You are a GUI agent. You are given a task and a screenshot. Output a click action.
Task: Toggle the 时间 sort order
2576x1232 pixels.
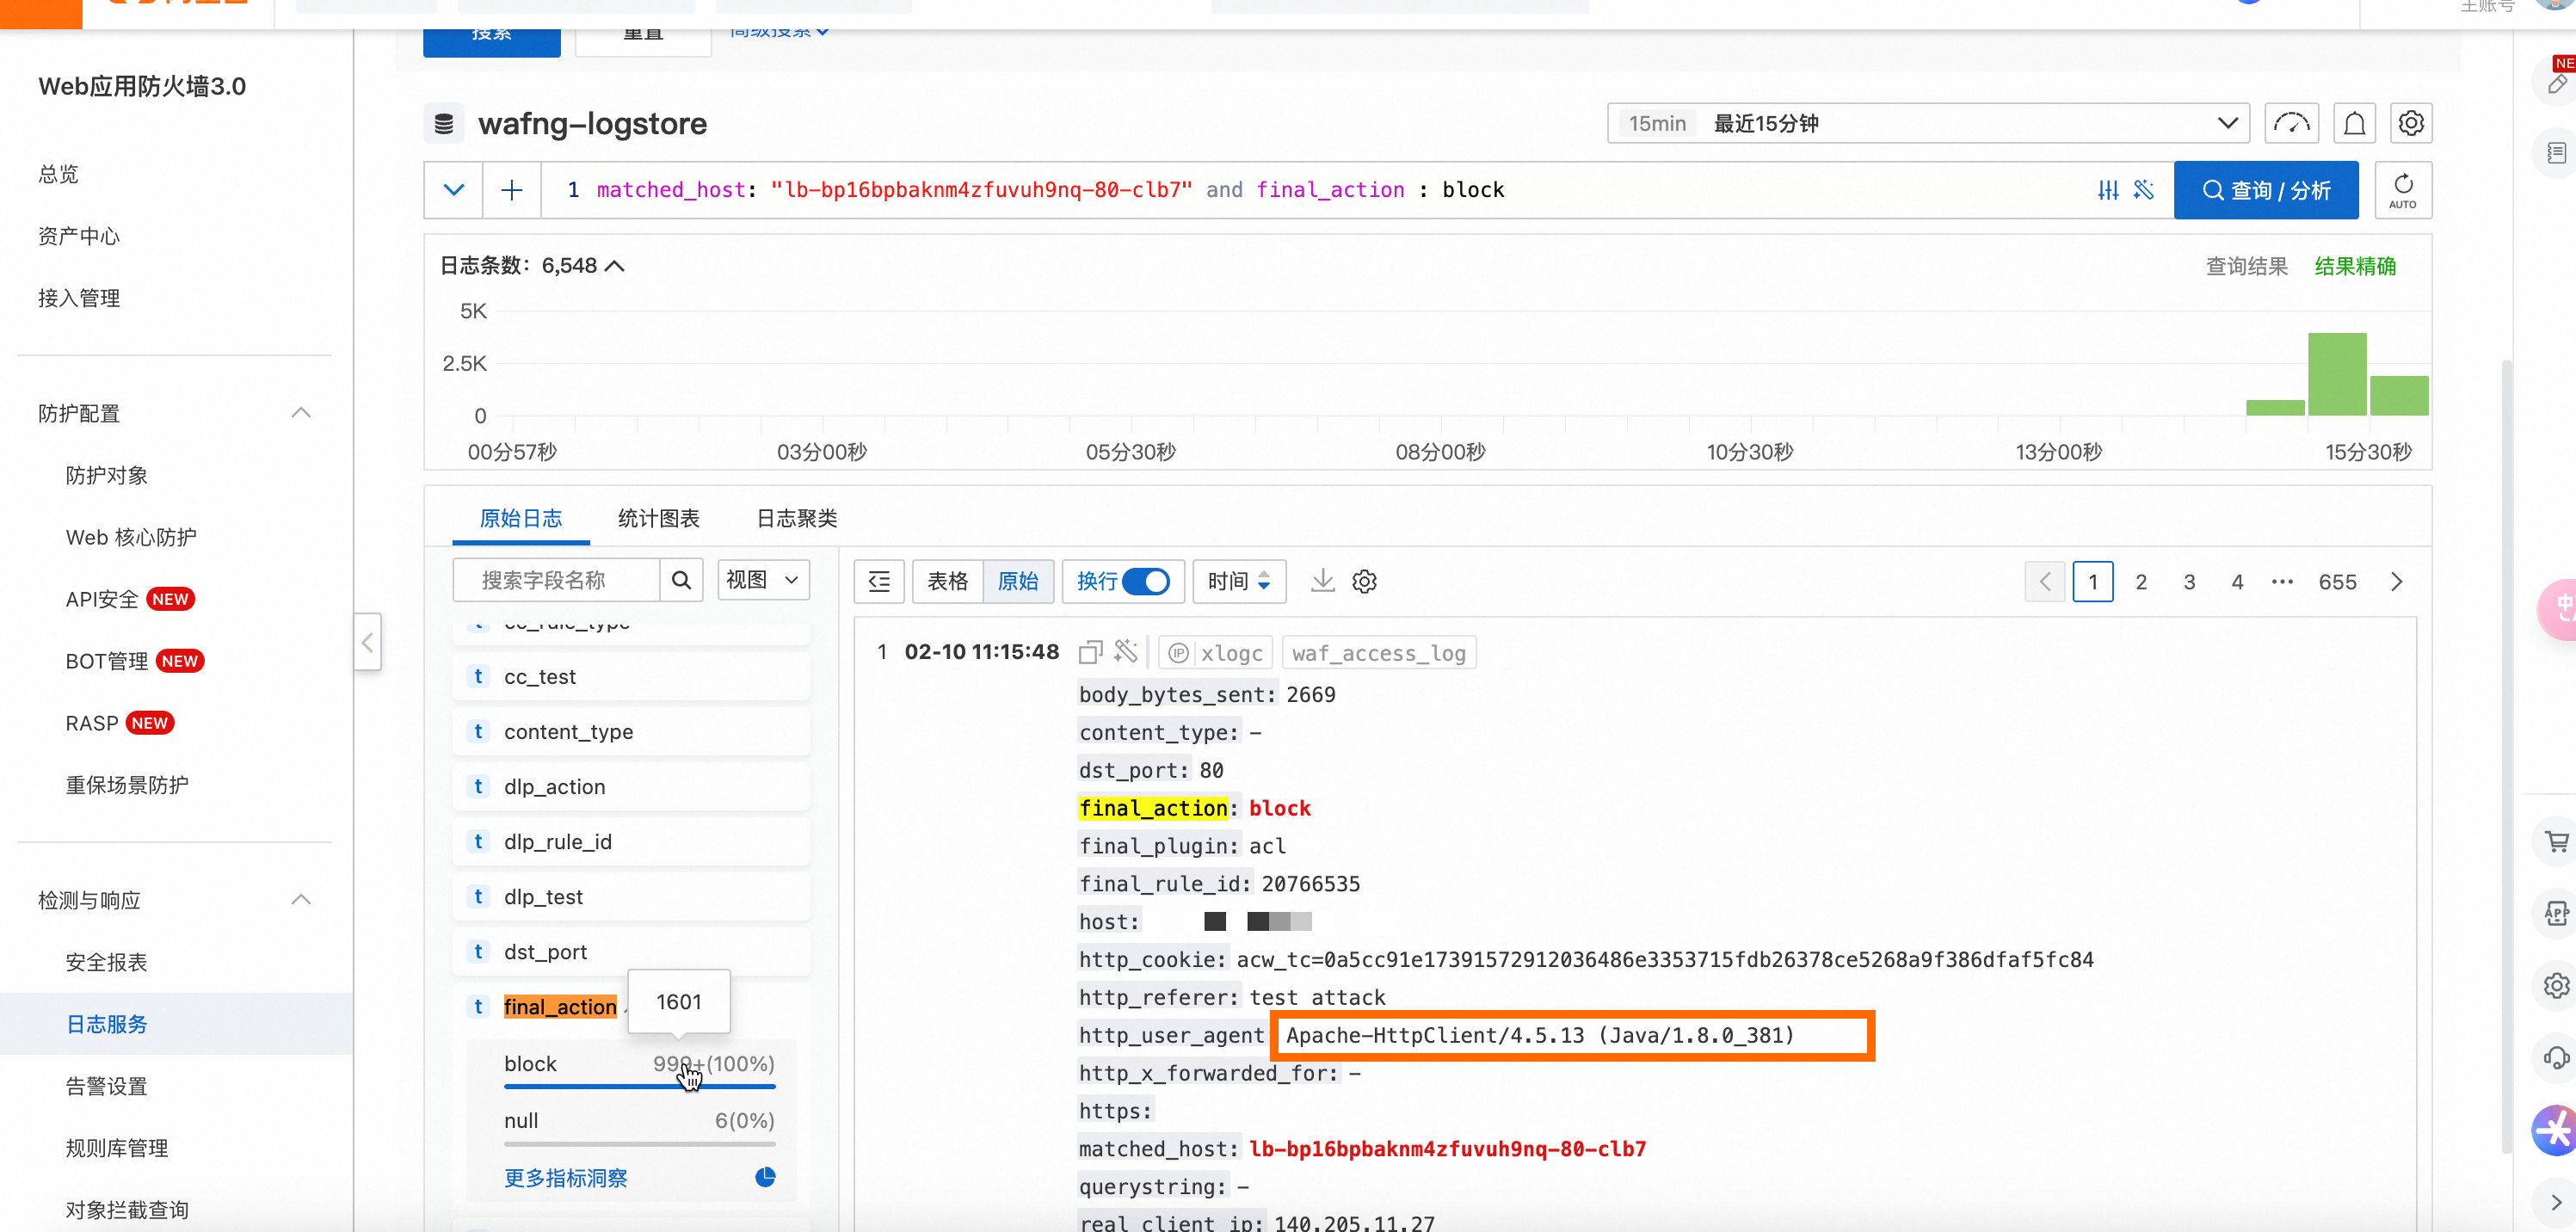click(x=1238, y=581)
